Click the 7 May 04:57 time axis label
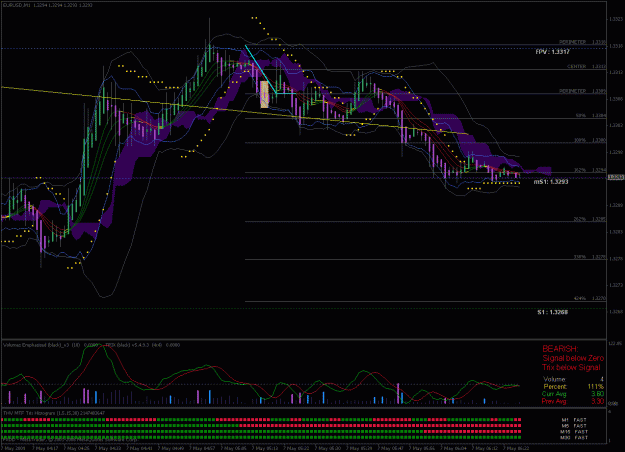 [x=204, y=448]
